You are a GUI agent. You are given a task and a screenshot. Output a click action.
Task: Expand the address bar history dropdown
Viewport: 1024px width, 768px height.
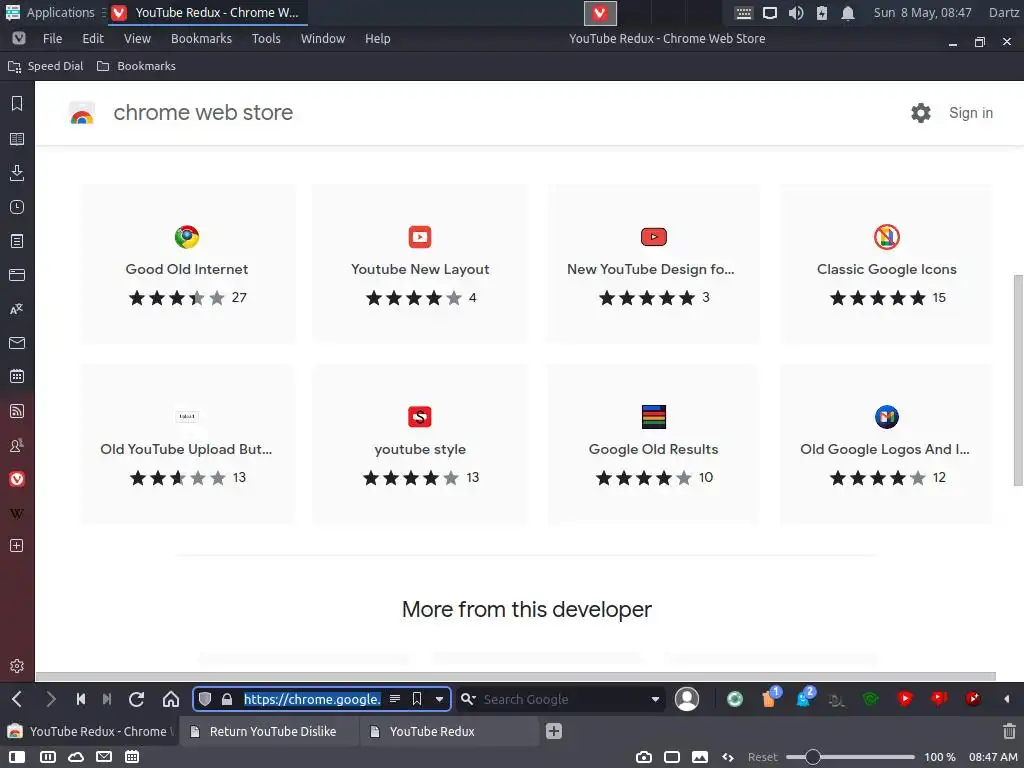pyautogui.click(x=440, y=699)
